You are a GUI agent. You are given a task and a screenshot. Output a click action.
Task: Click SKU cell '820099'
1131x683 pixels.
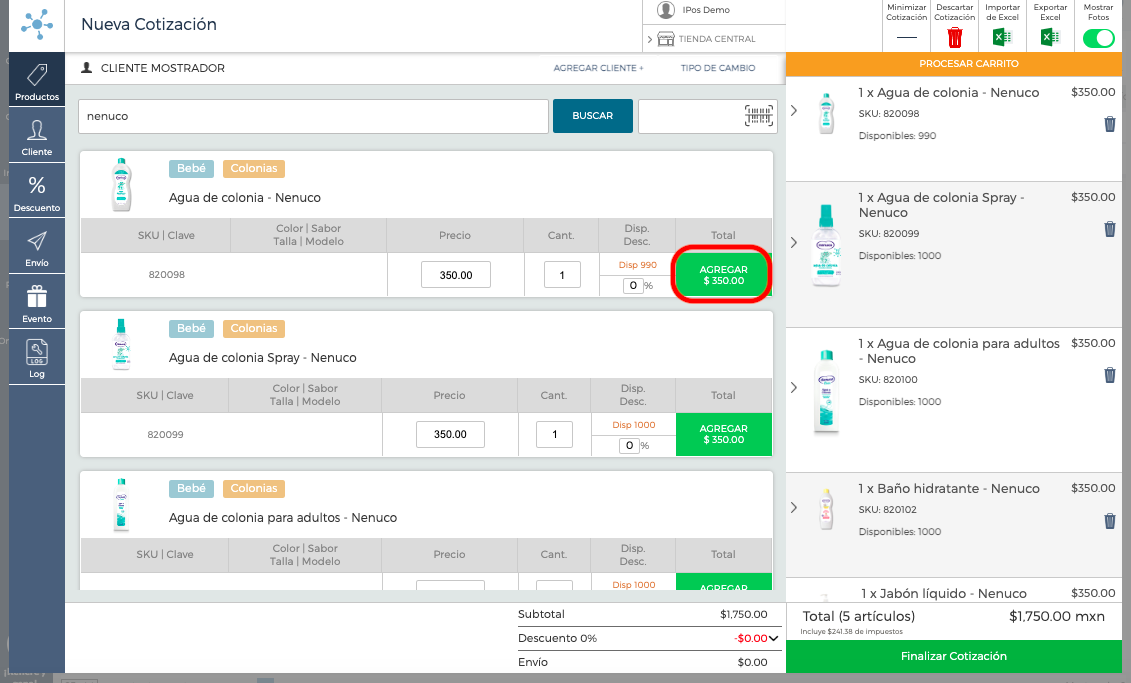tap(165, 434)
